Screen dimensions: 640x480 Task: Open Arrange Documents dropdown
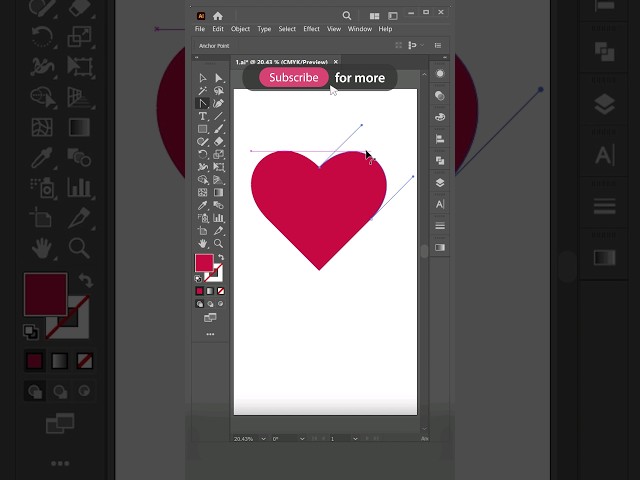coord(374,16)
